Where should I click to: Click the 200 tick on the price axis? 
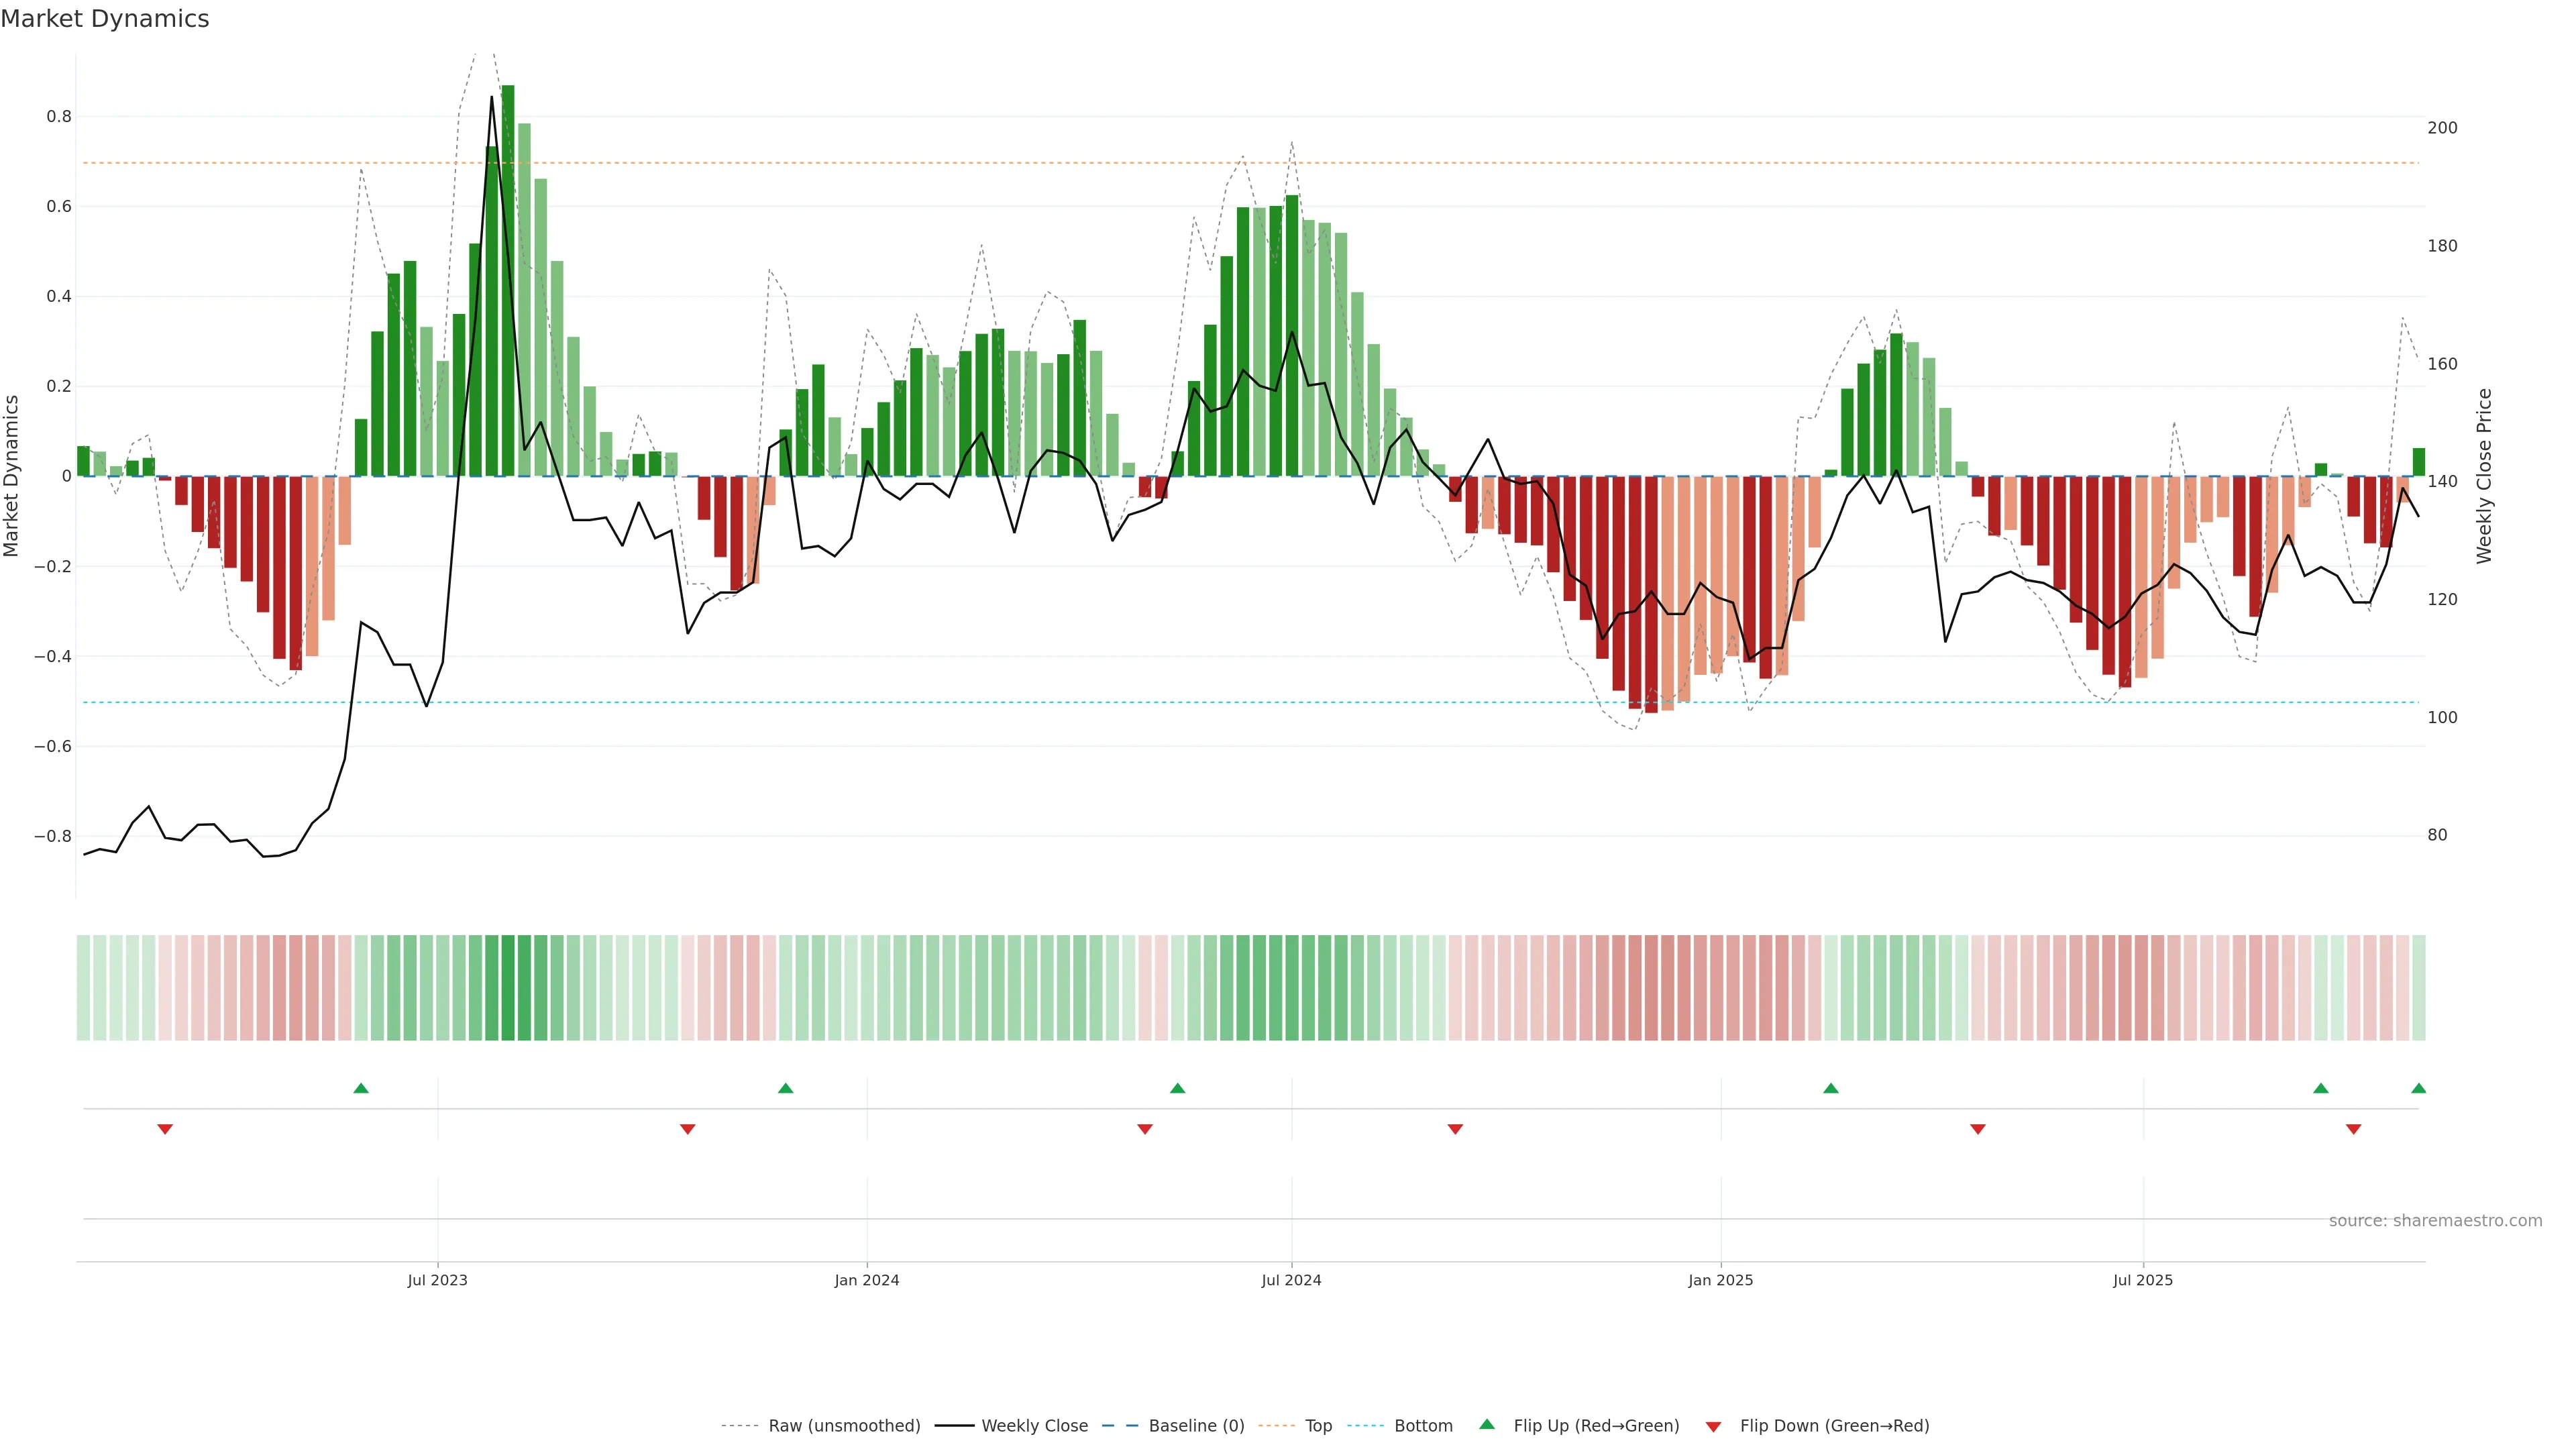[2442, 128]
